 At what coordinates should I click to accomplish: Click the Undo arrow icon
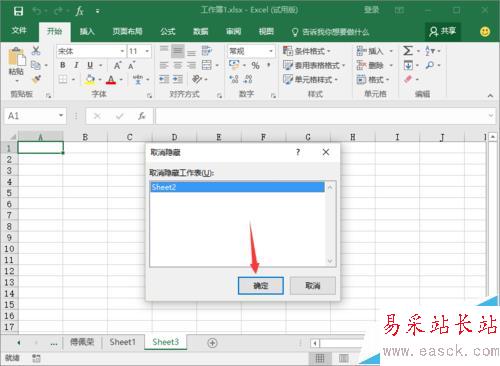click(x=37, y=11)
